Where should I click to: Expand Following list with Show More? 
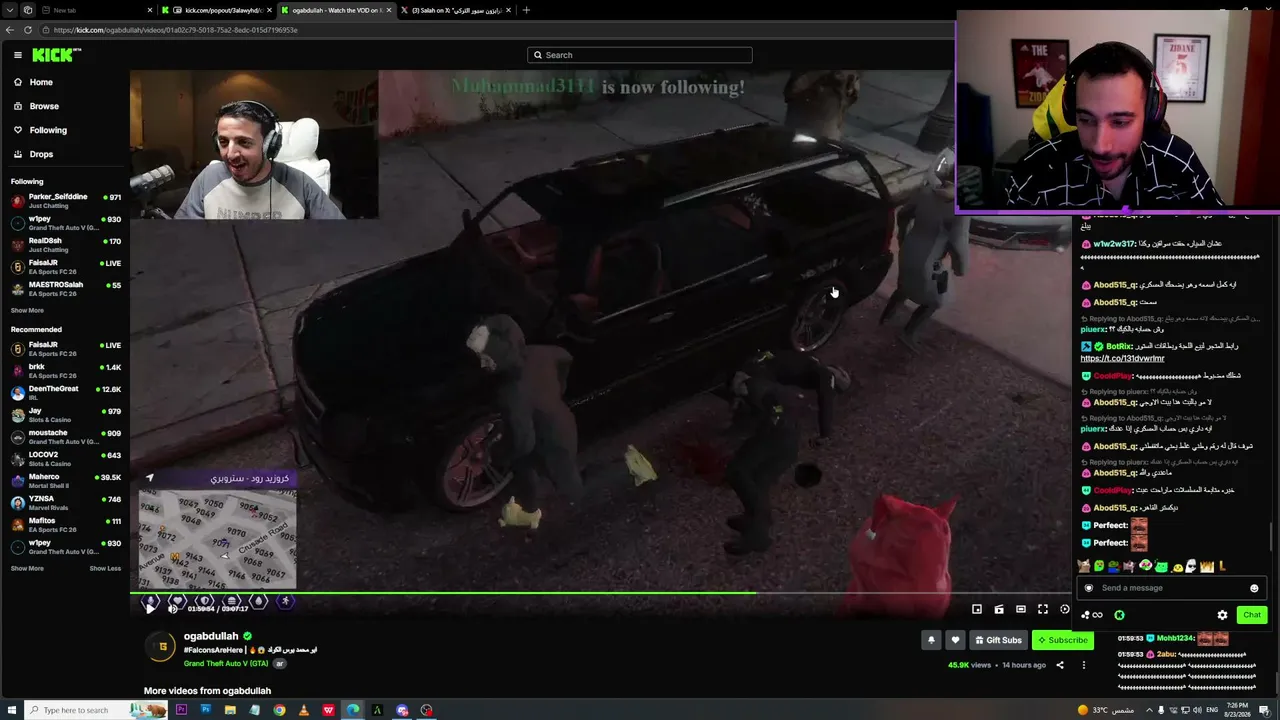[x=27, y=310]
